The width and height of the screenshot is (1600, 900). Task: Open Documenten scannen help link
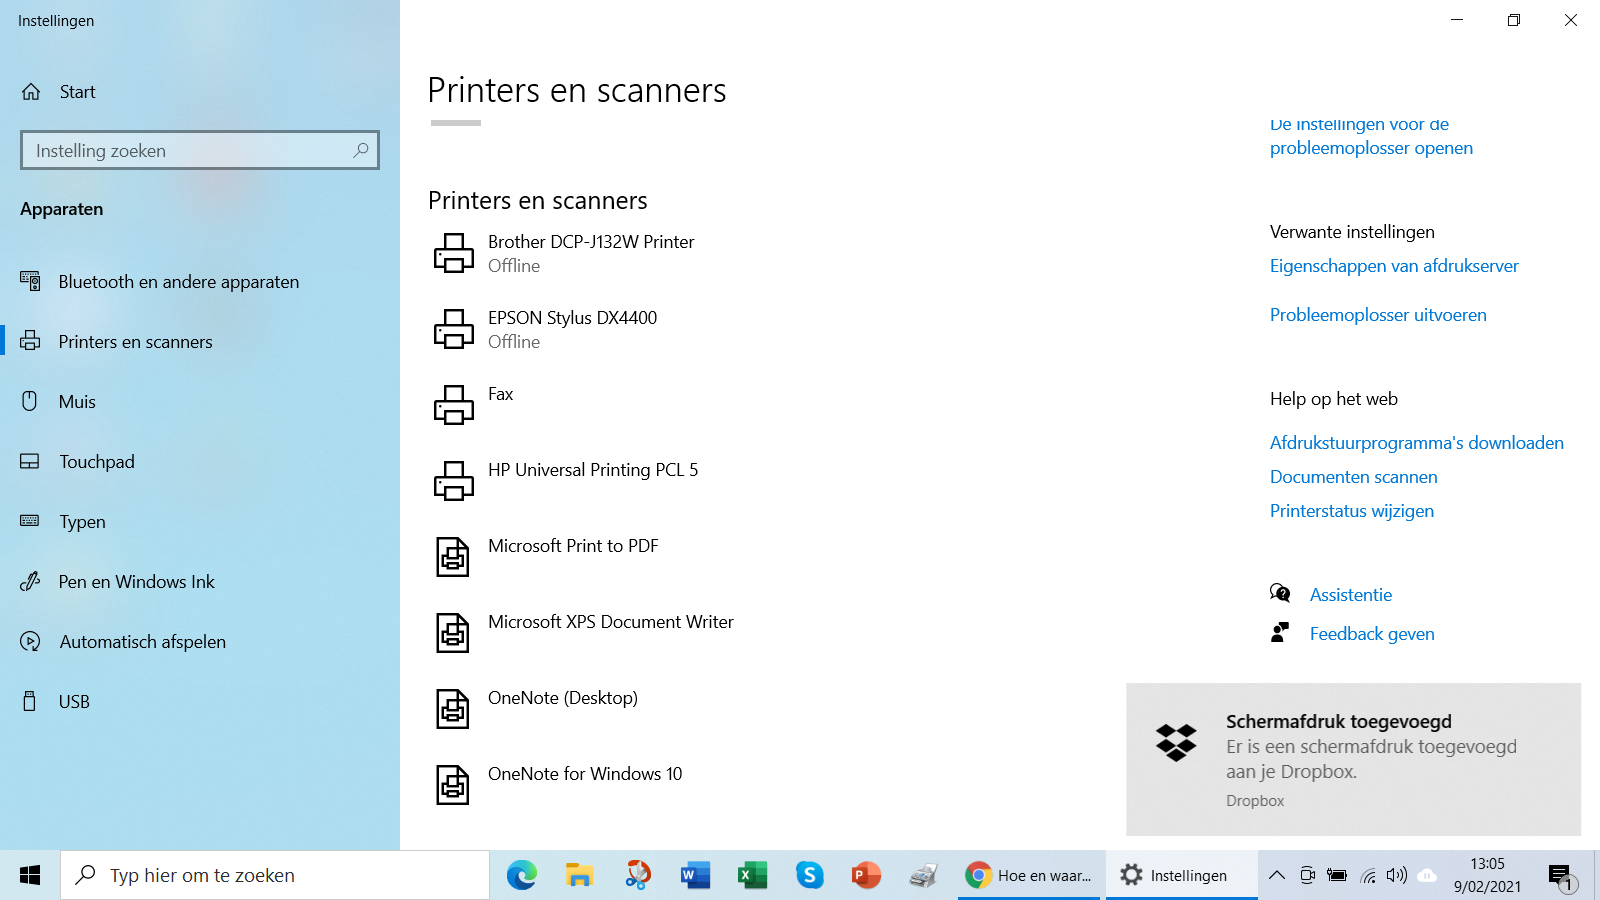tap(1354, 477)
